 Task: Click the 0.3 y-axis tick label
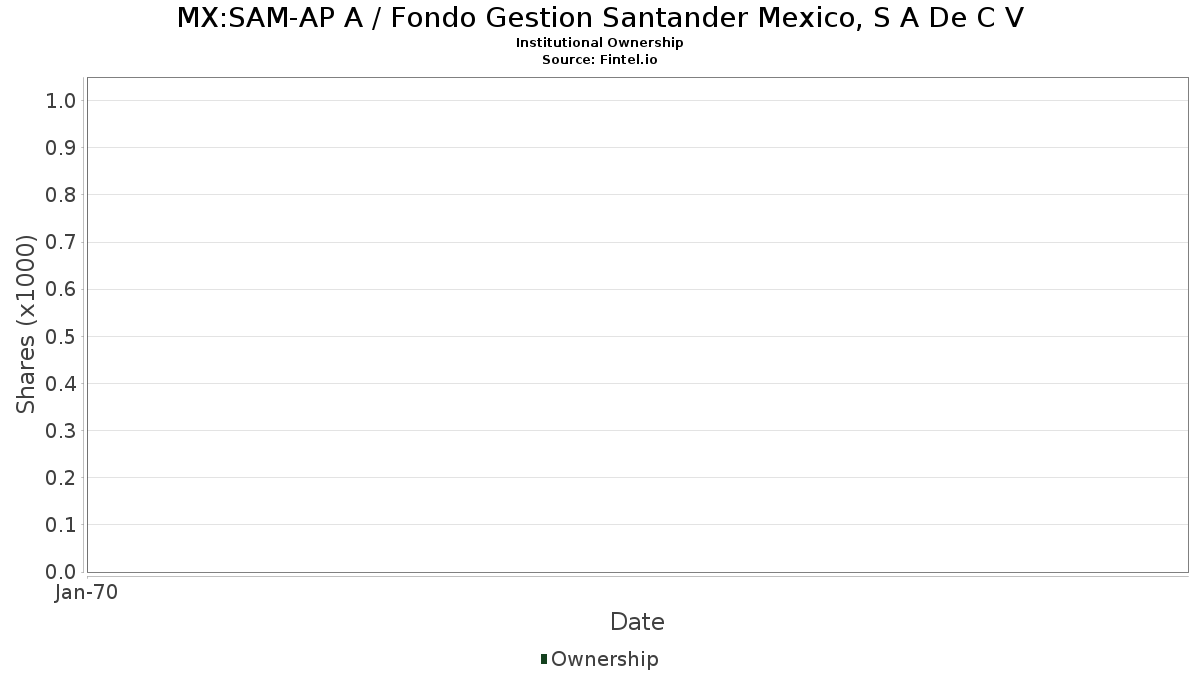(x=62, y=430)
